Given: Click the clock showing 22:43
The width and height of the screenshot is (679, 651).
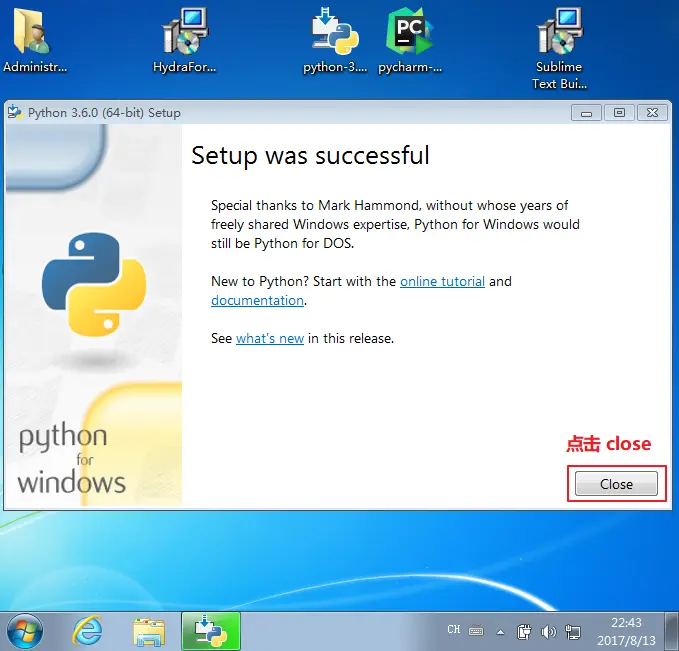Looking at the screenshot, I should [x=626, y=632].
